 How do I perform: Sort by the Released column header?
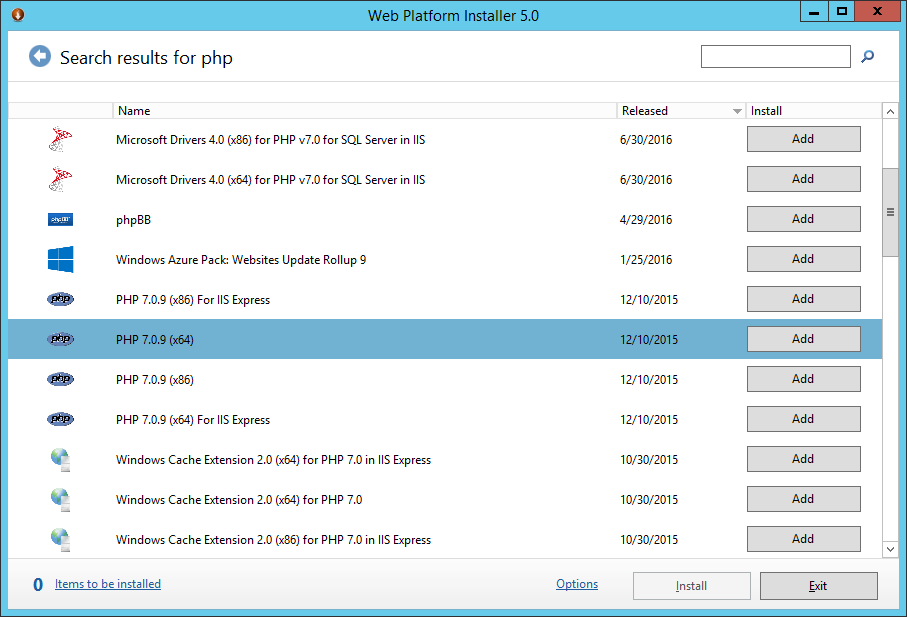pyautogui.click(x=680, y=111)
